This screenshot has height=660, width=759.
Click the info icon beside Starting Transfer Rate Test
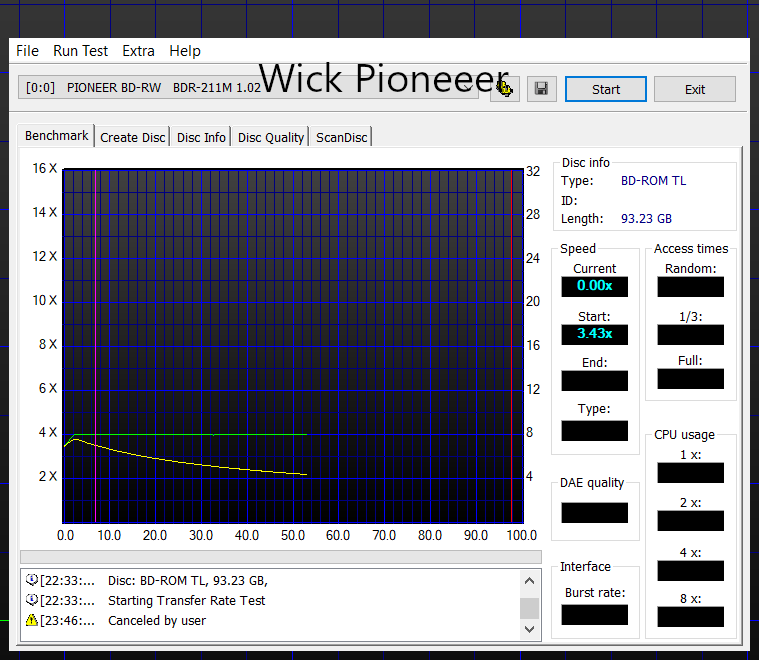[31, 600]
